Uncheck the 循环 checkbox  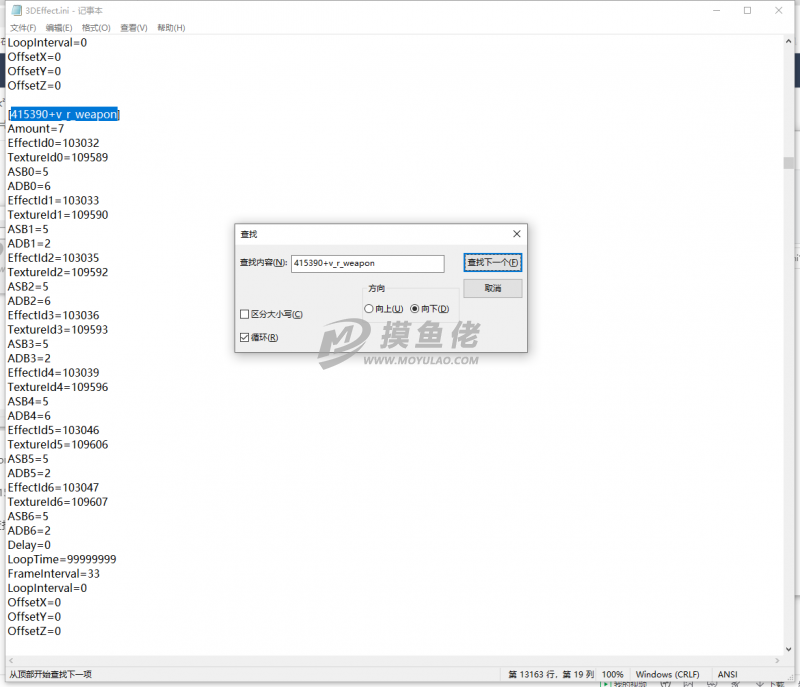point(245,338)
